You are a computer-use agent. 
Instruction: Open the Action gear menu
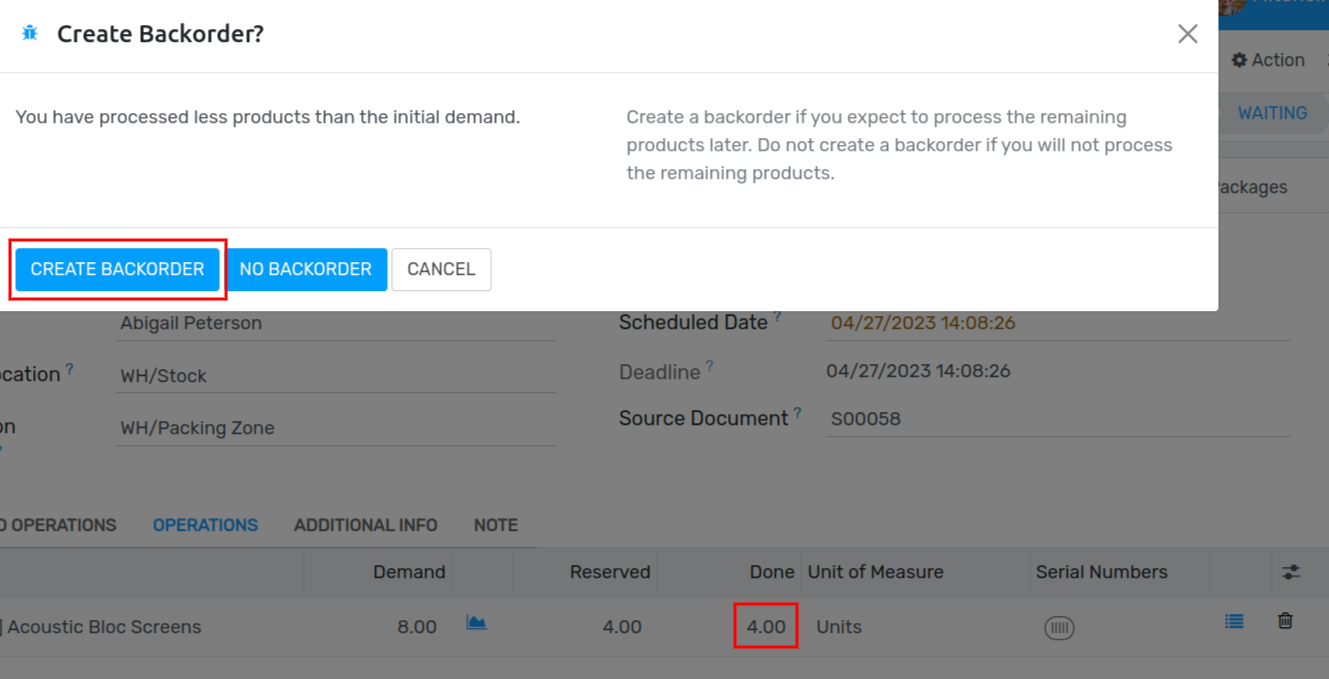coord(1268,60)
